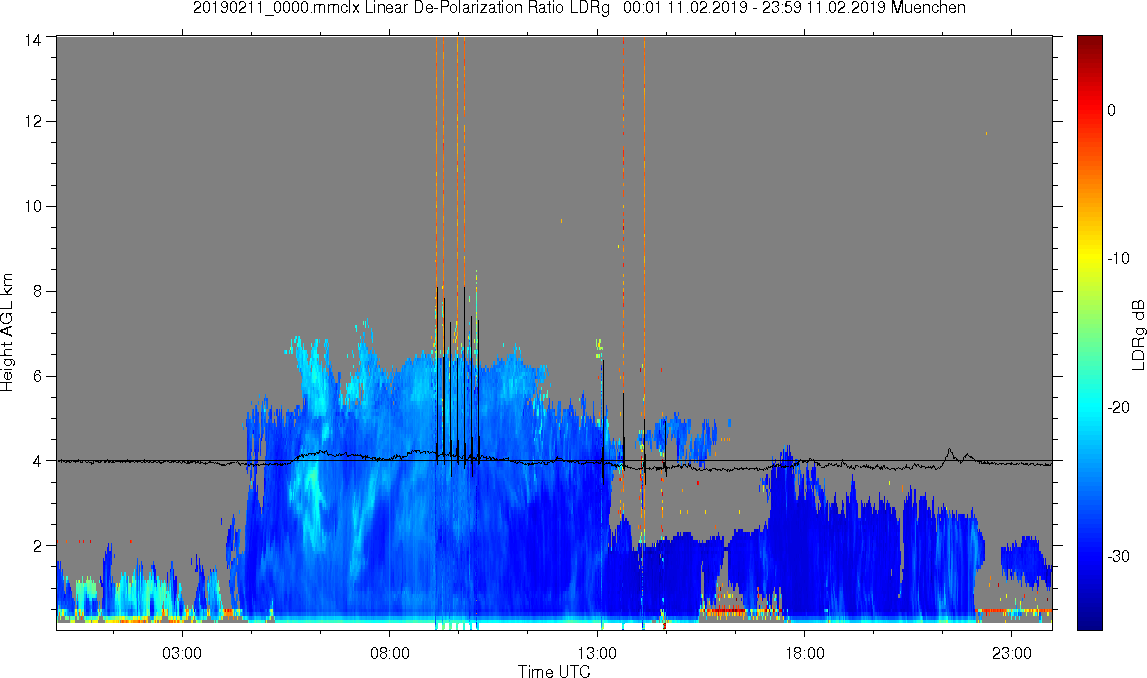Click the -10 value on colorbar scale
Viewport: 1147px width, 678px height.
[x=1118, y=258]
